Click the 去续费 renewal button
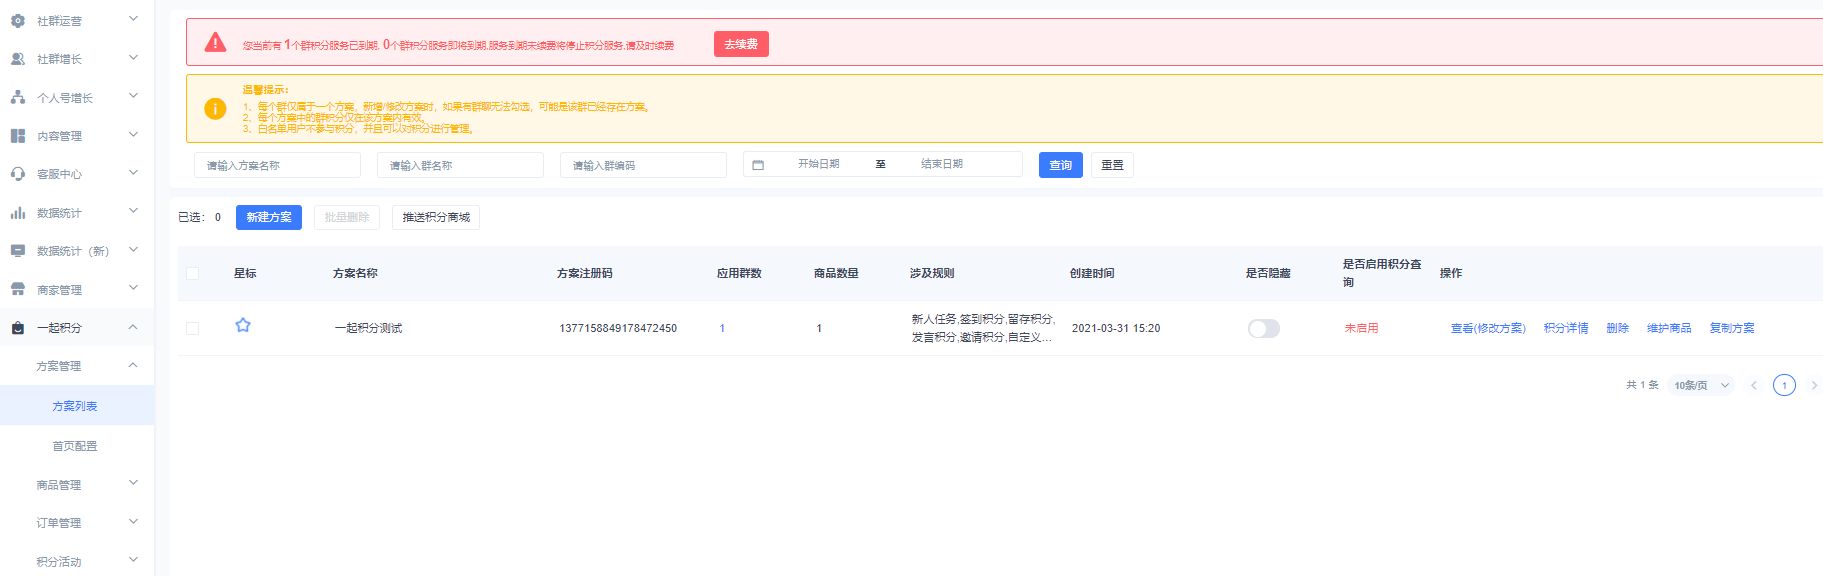Viewport: 1823px width, 576px height. [741, 44]
